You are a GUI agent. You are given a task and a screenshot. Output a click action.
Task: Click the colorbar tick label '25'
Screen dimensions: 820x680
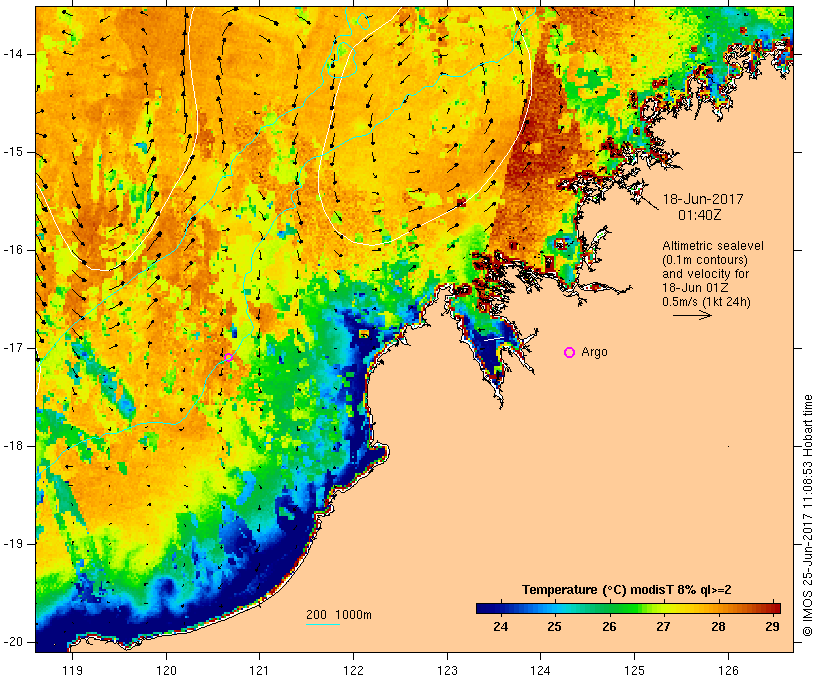tap(555, 626)
